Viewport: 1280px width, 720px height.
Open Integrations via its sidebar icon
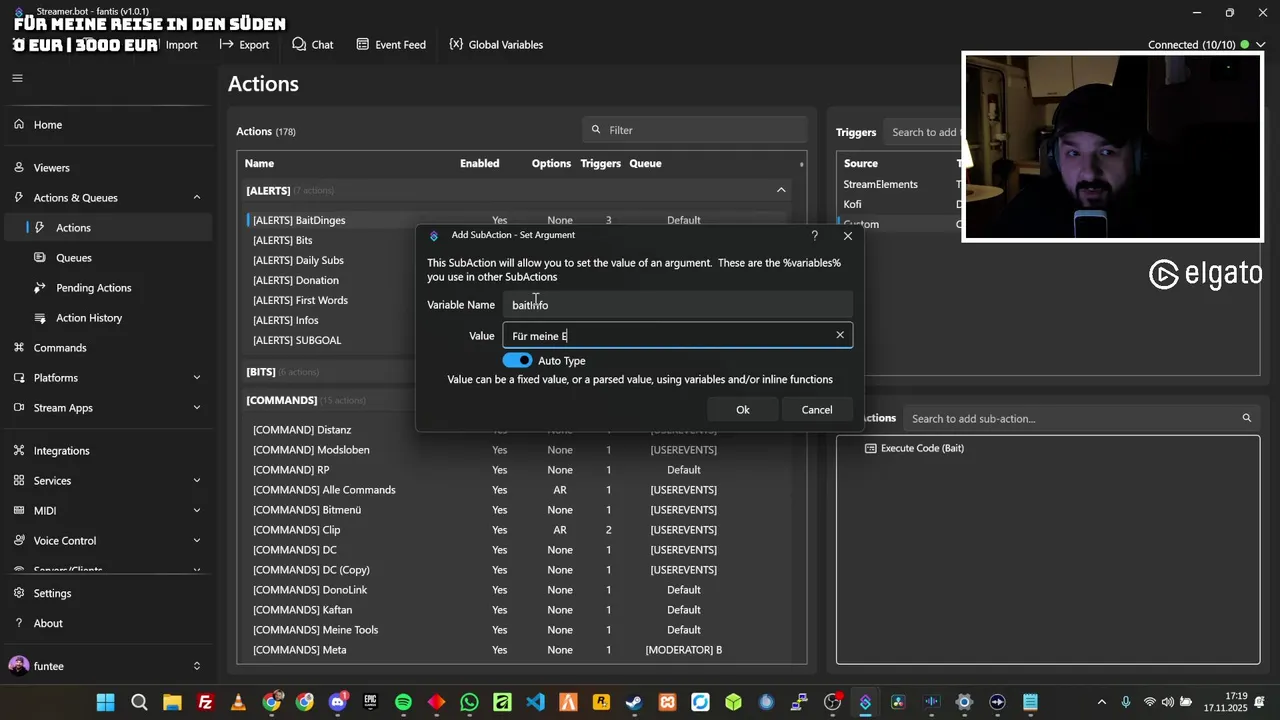click(x=19, y=451)
